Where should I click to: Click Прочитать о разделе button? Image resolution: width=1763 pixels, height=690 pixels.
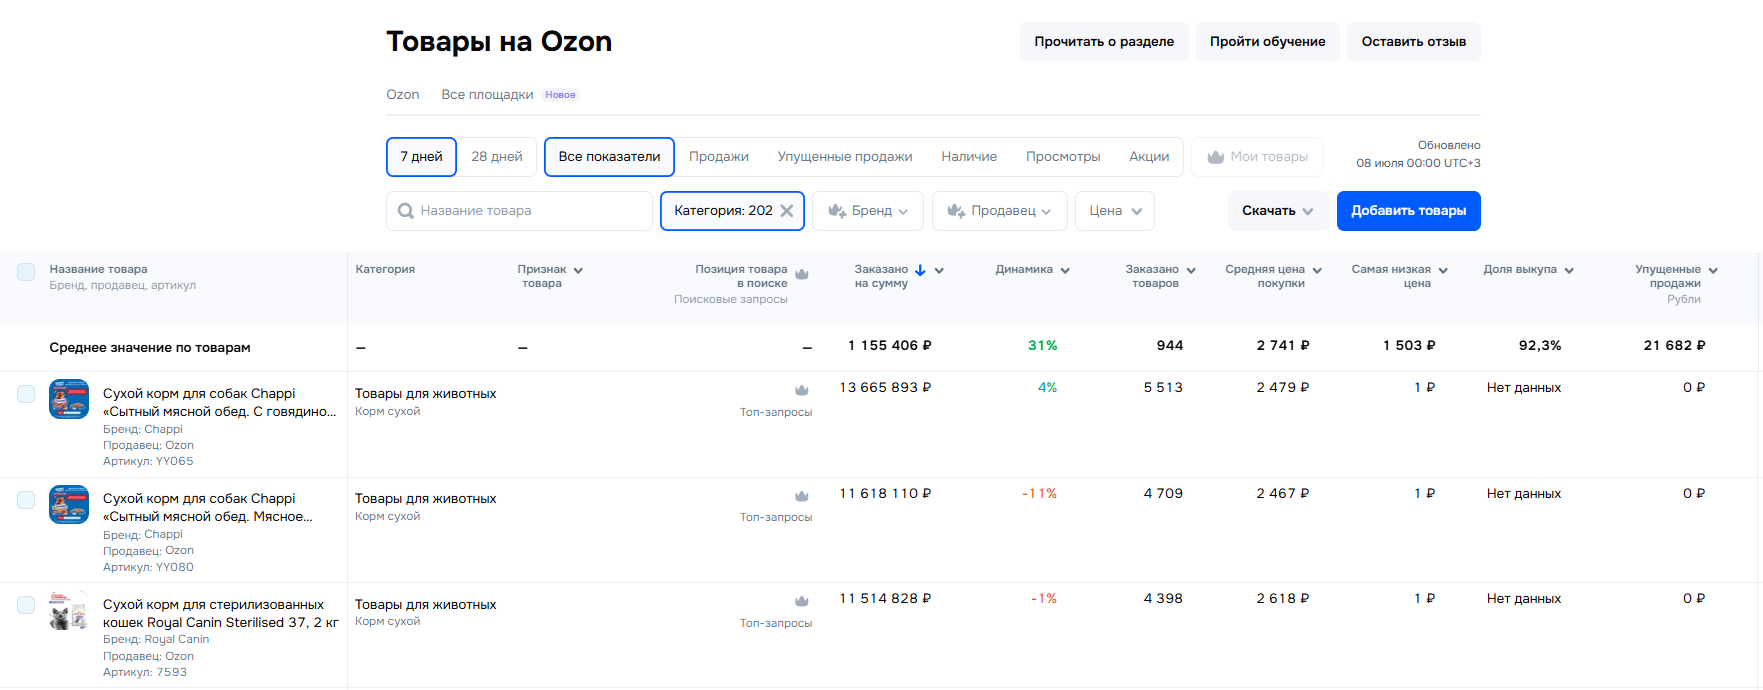1104,42
